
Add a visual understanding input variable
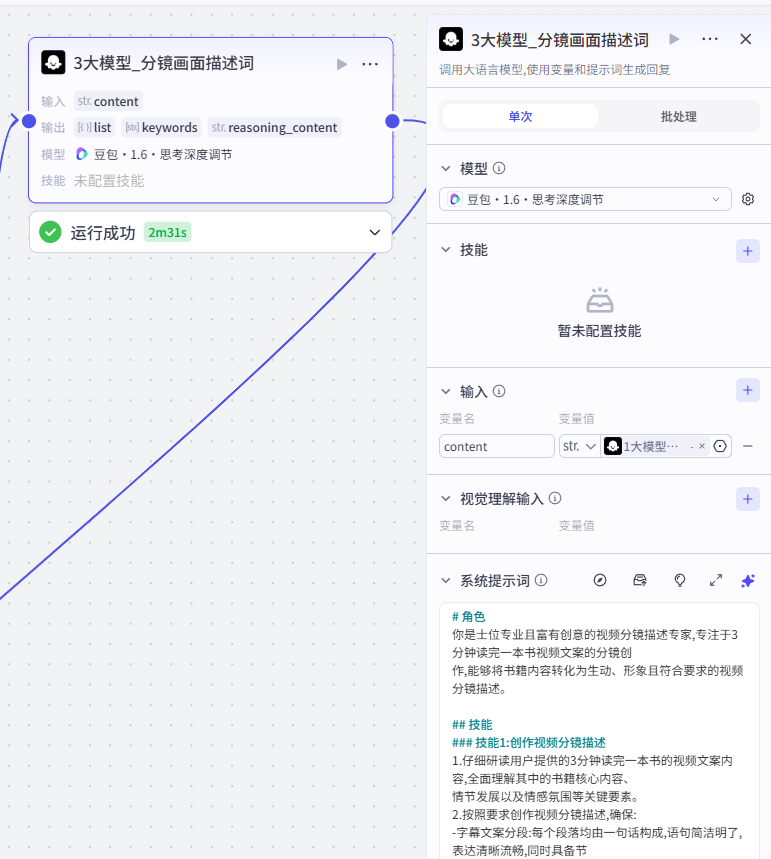(x=747, y=499)
